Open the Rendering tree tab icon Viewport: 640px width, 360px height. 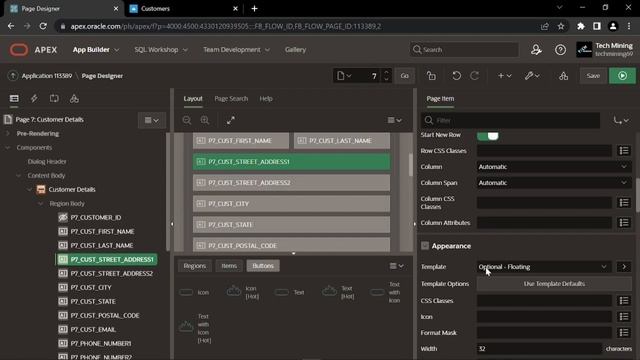[14, 98]
